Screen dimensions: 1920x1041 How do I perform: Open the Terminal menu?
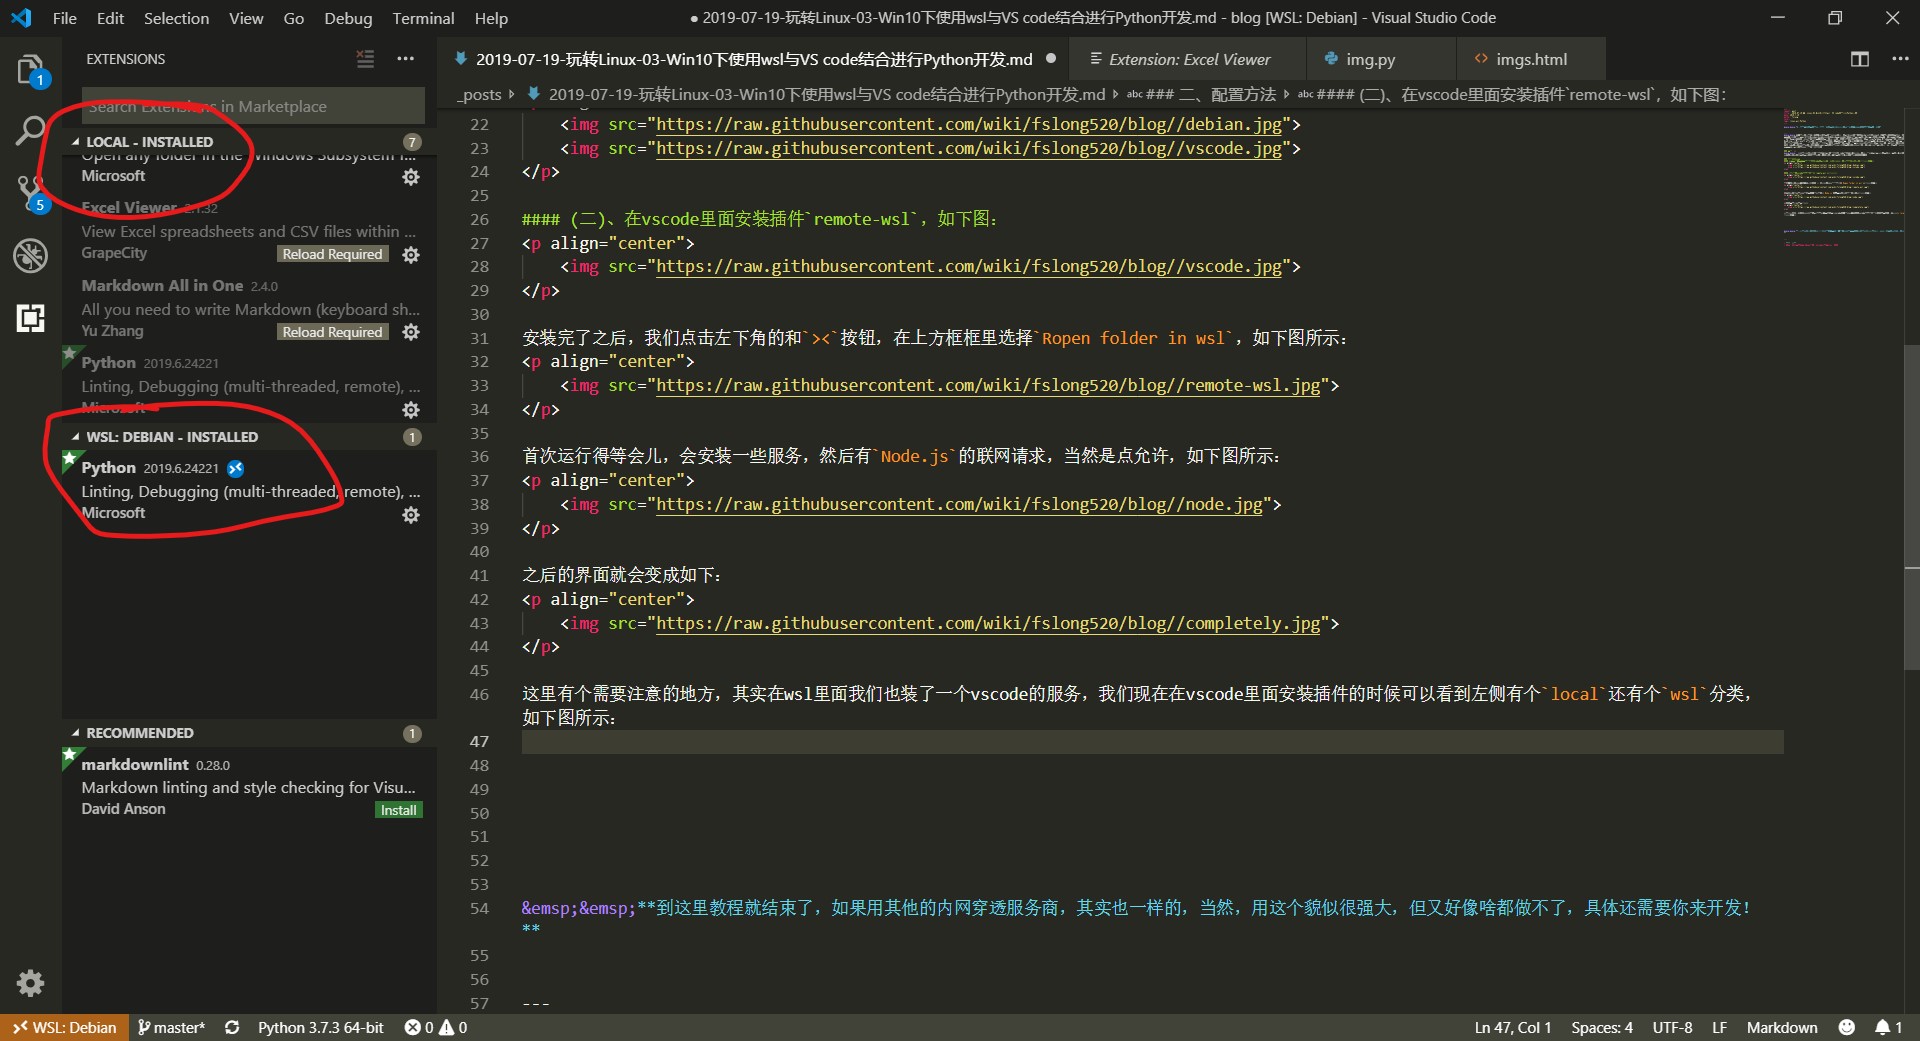click(423, 18)
